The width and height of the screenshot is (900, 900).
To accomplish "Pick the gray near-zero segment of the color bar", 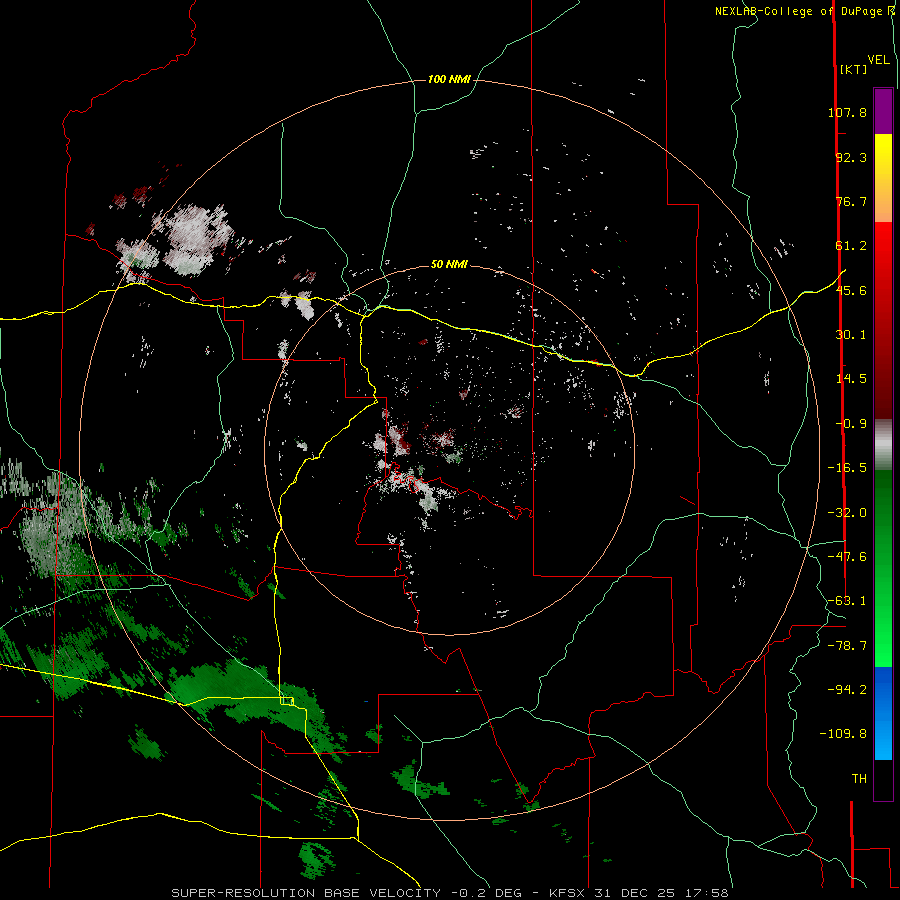I will [883, 445].
